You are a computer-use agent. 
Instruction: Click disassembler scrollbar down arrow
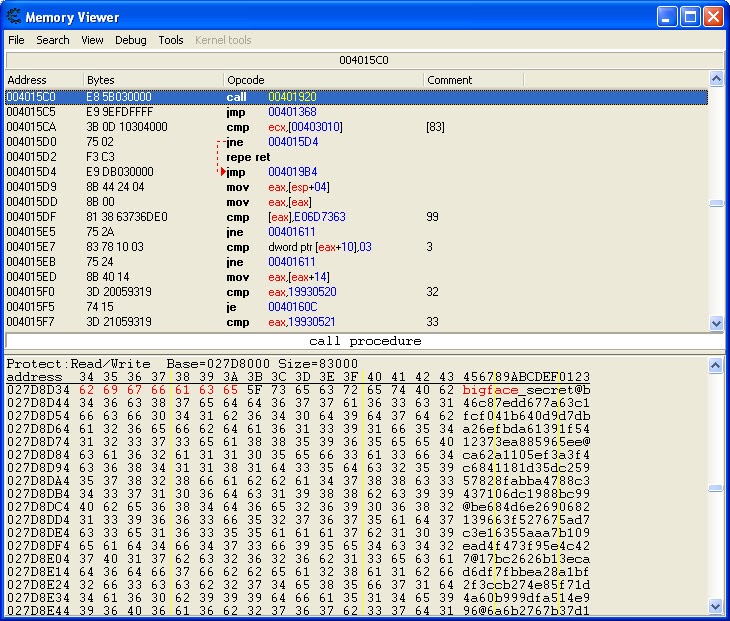tap(716, 323)
